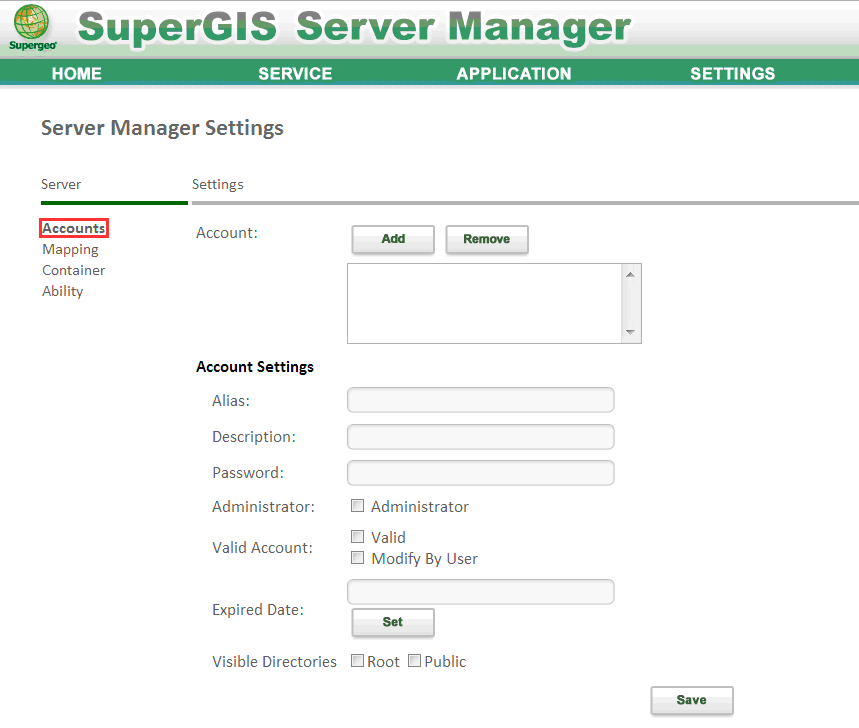Click the account list scroll down arrow
This screenshot has width=859, height=728.
tap(630, 332)
